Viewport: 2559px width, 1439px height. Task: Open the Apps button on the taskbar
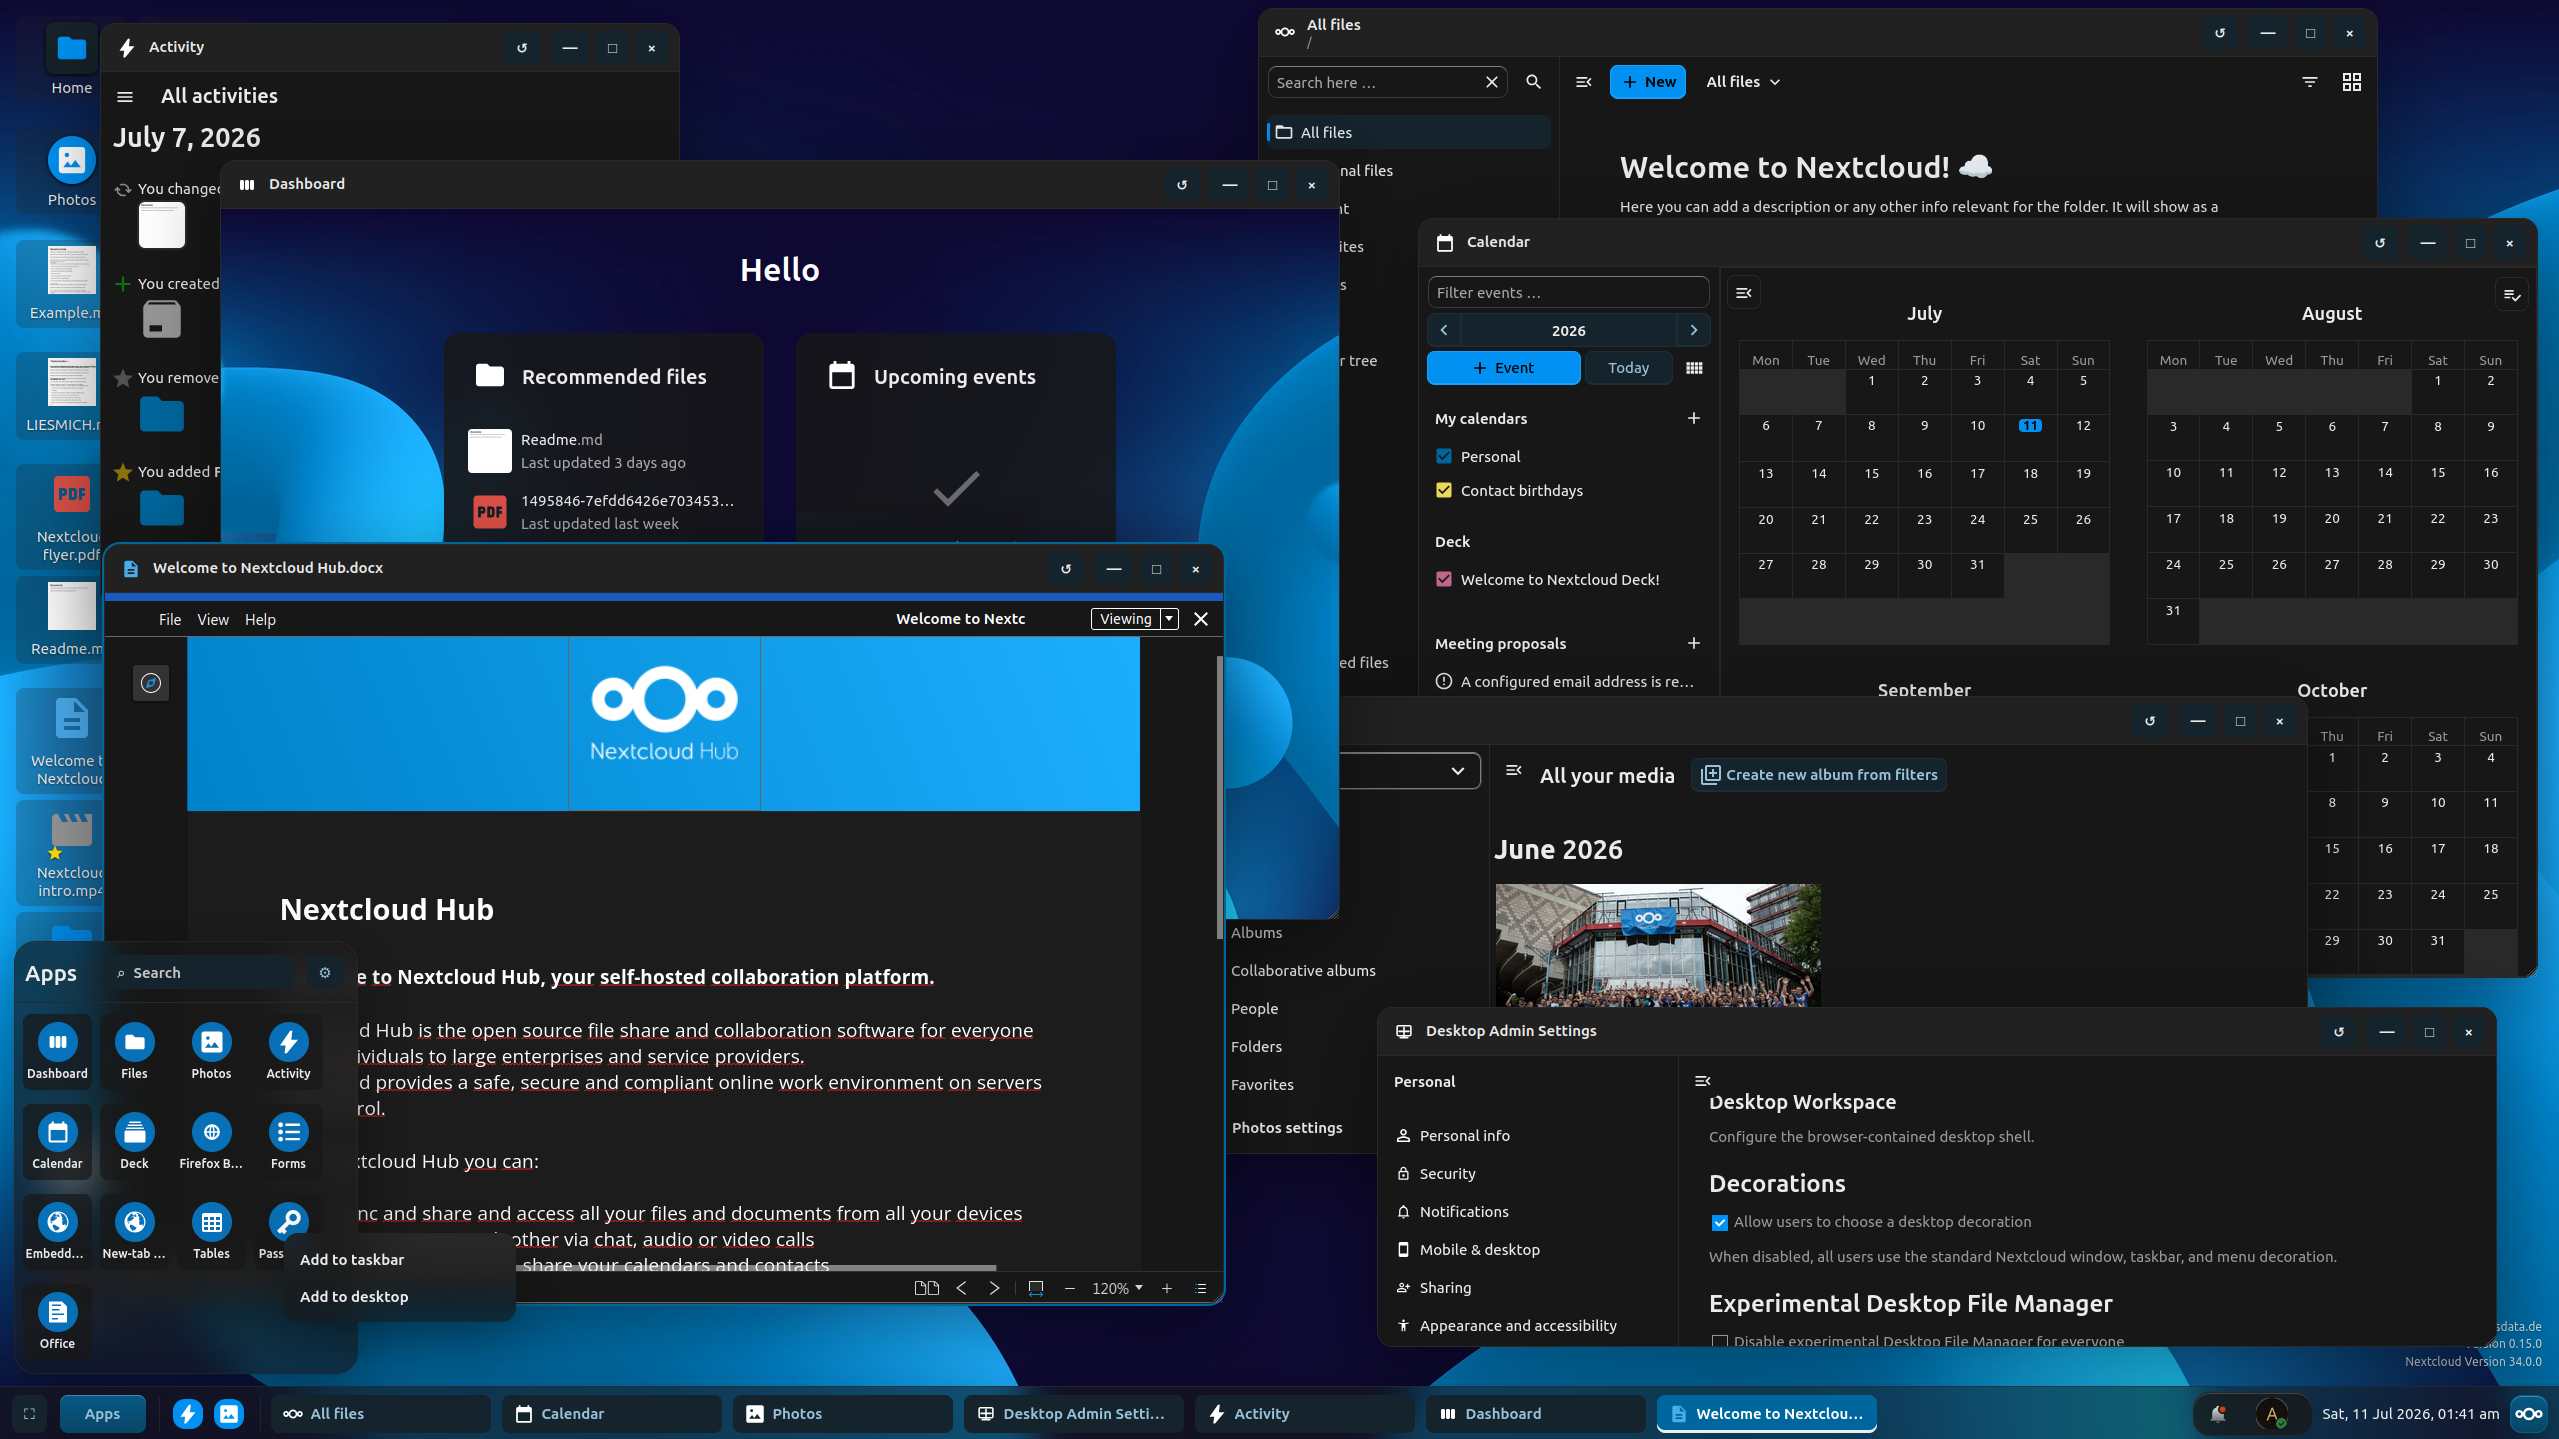(x=102, y=1414)
